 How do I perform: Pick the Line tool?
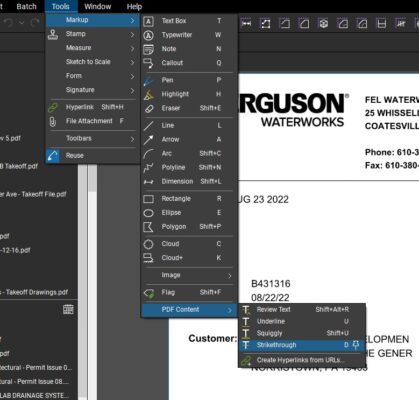(189, 126)
